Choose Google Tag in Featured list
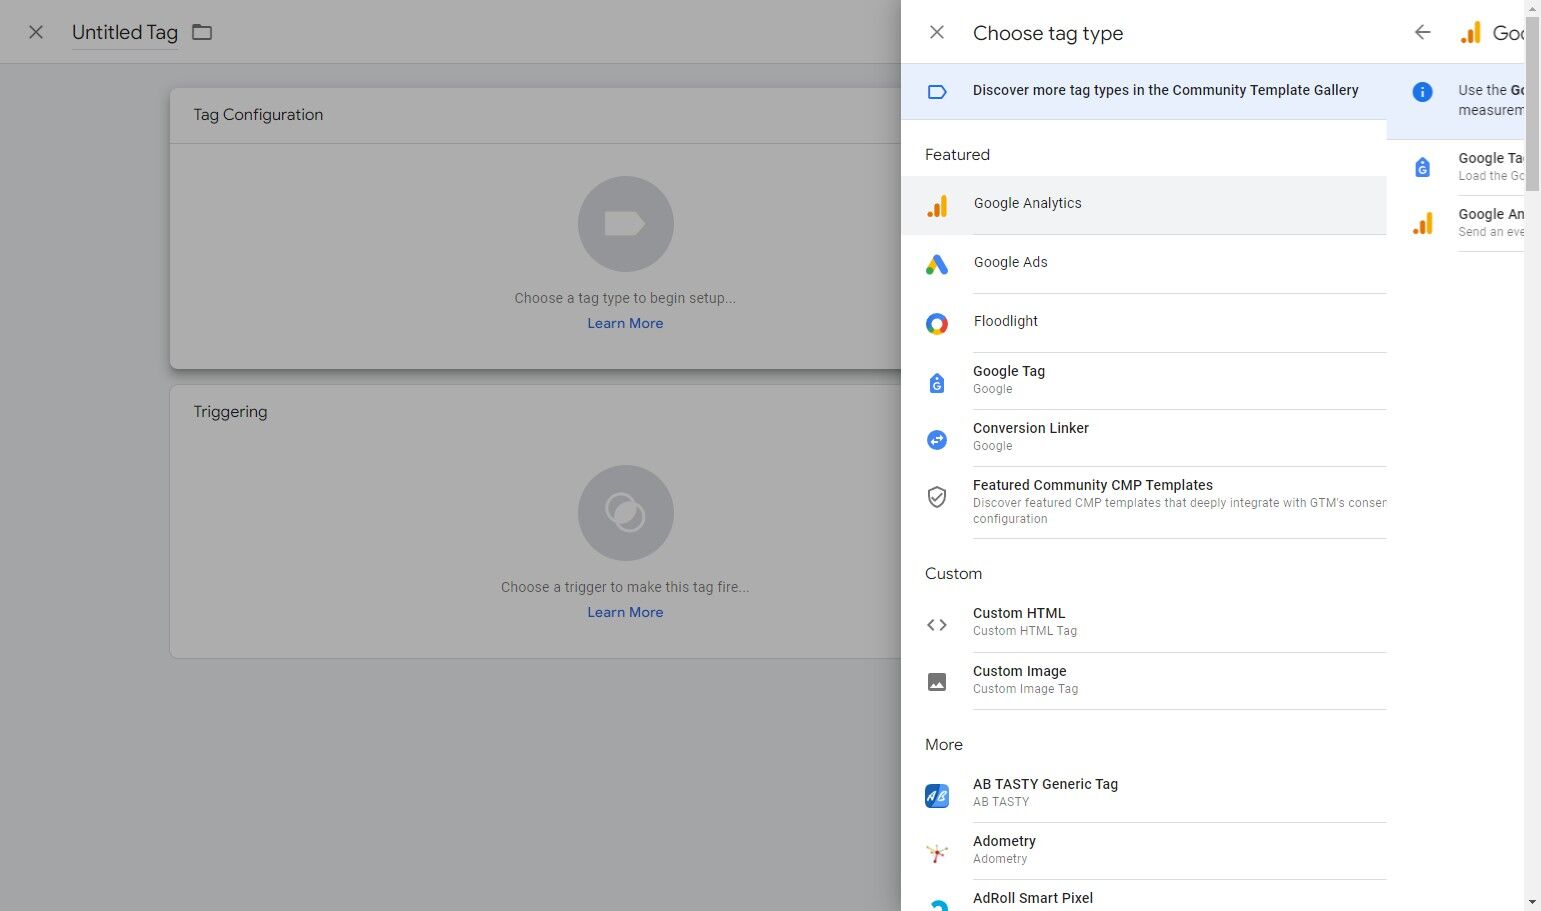This screenshot has height=911, width=1541. [x=1144, y=381]
